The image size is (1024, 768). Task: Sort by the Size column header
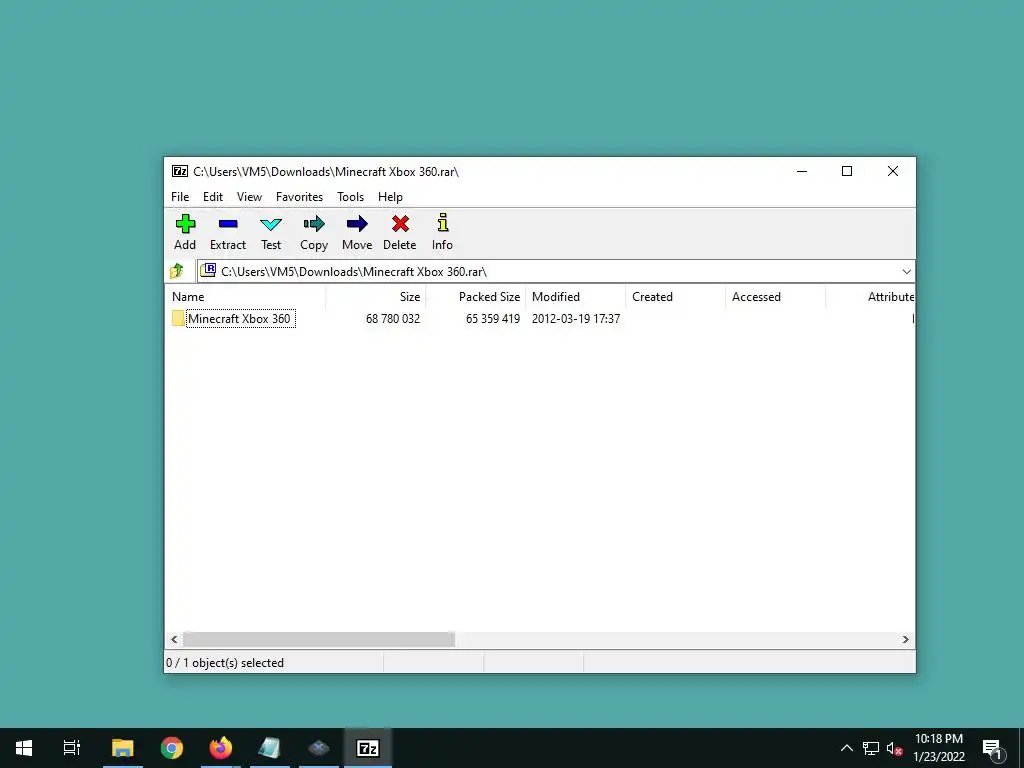click(376, 296)
